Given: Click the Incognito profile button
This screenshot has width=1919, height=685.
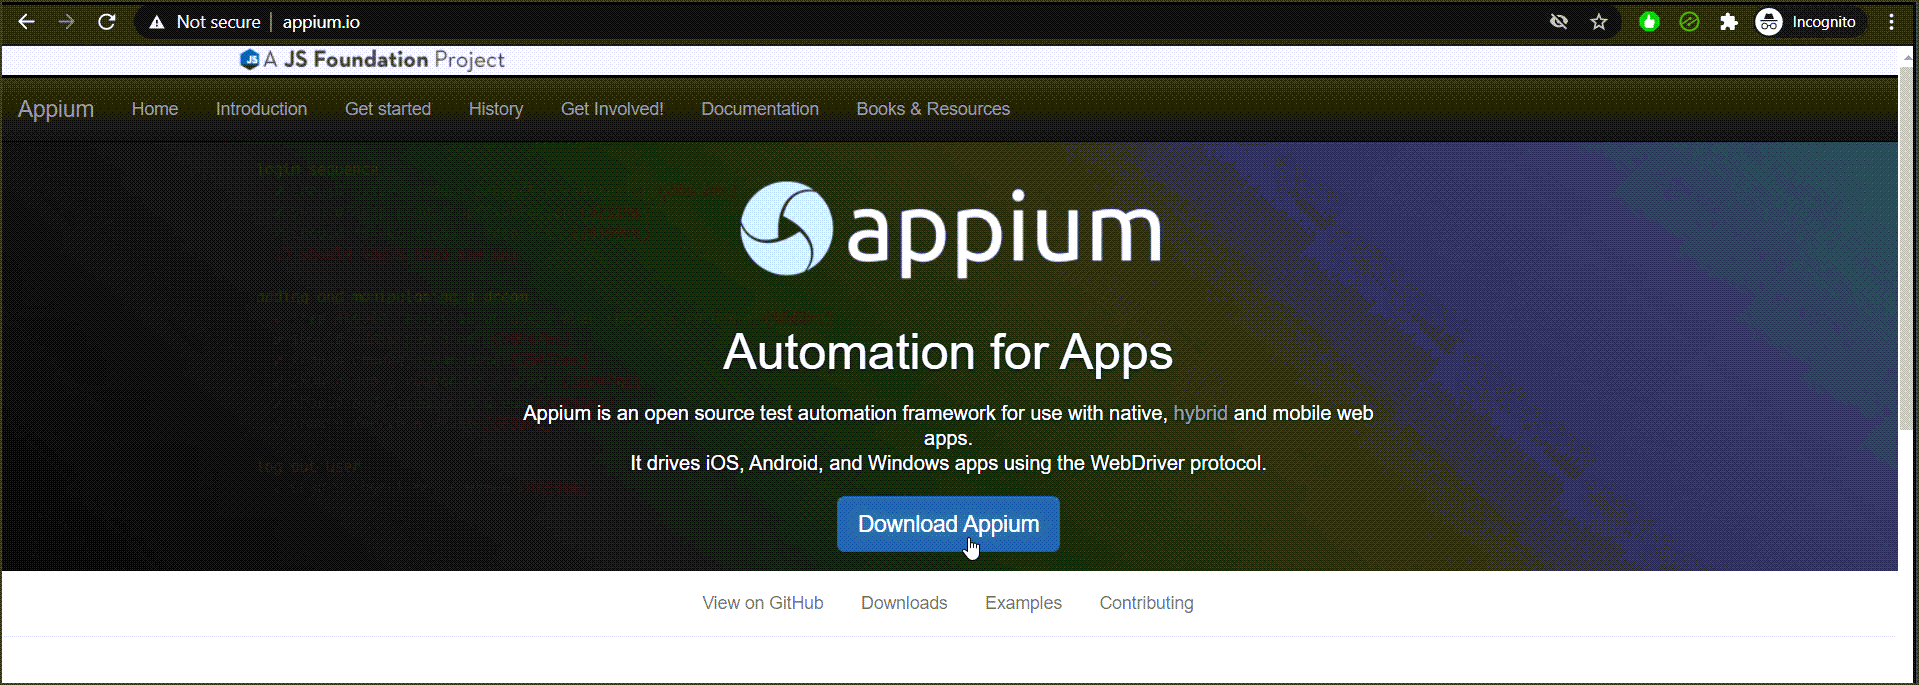Looking at the screenshot, I should [x=1808, y=22].
